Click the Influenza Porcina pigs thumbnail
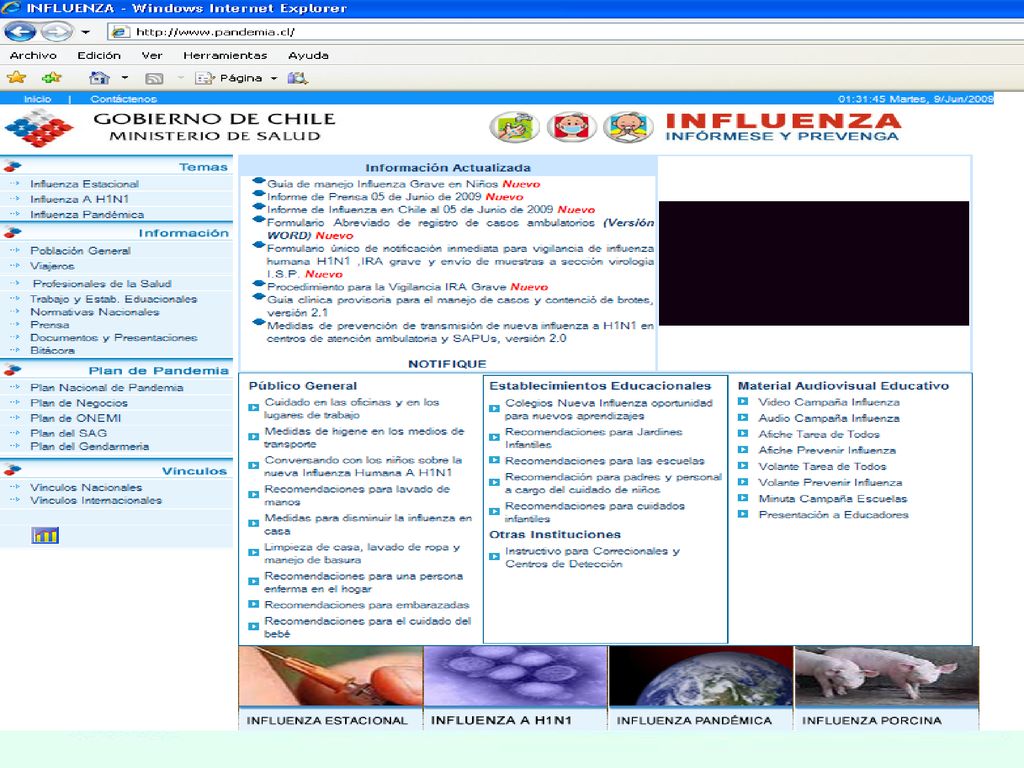The image size is (1024, 768). [887, 676]
